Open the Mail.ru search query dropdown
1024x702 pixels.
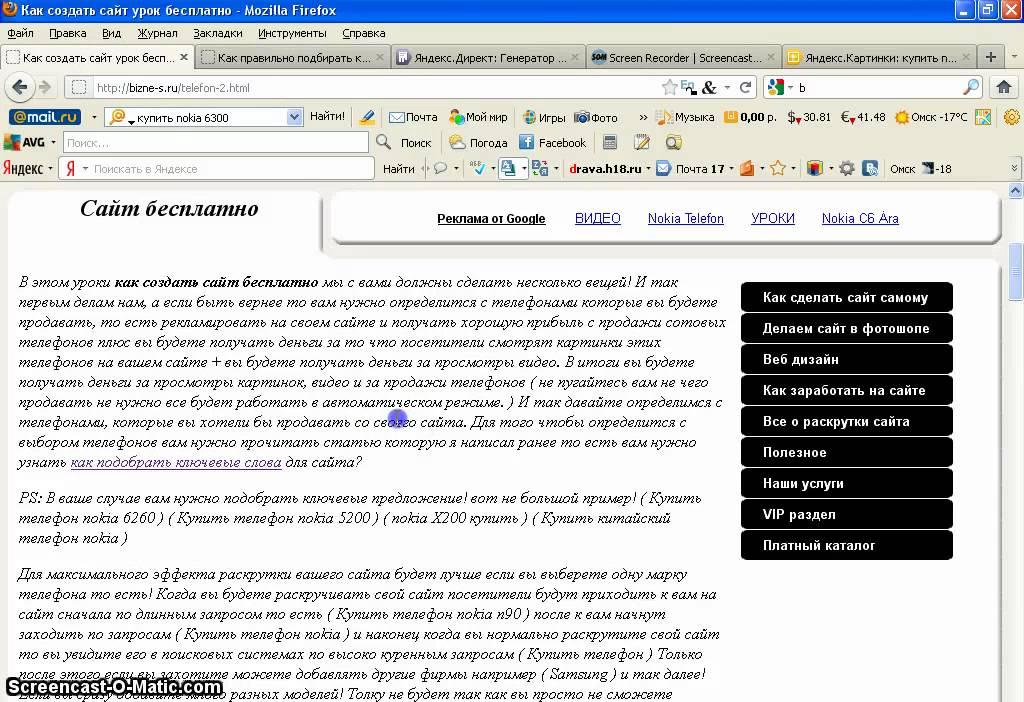(295, 117)
